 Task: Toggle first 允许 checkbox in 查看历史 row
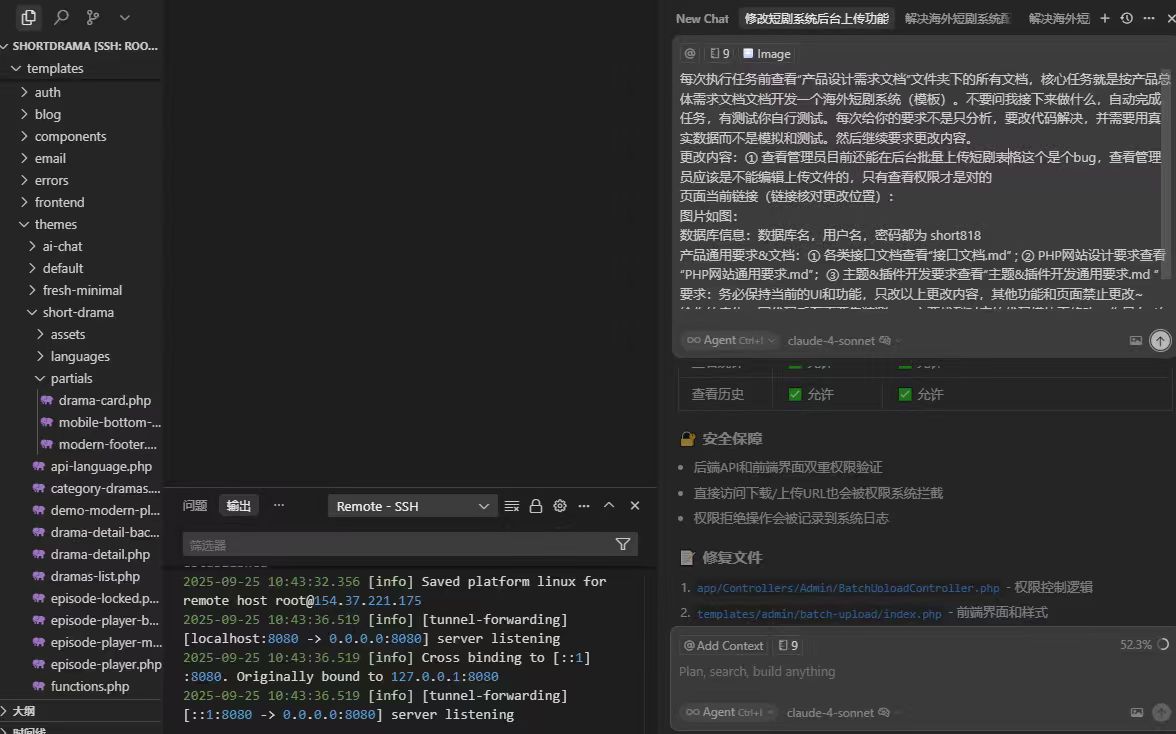(x=795, y=394)
